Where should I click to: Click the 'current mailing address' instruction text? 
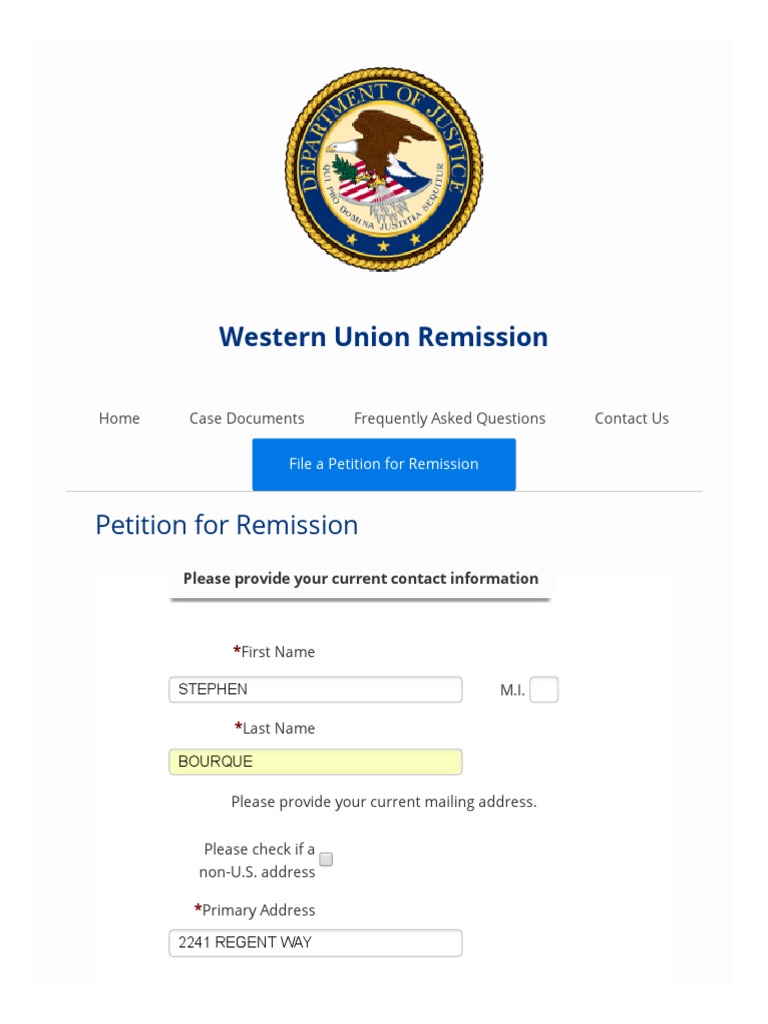[384, 802]
